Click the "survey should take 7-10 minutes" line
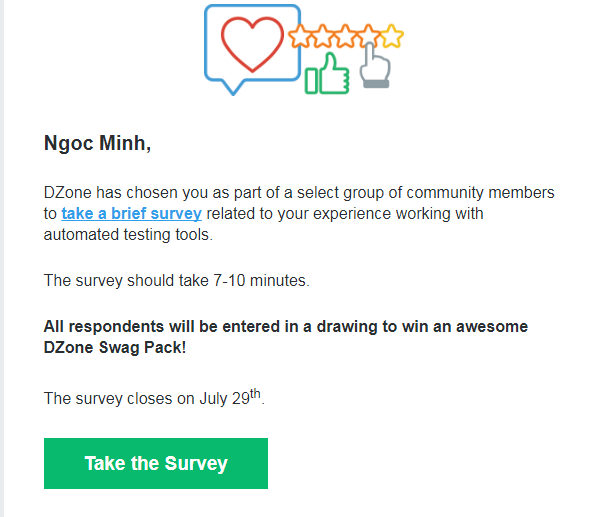603x517 pixels. (x=177, y=280)
